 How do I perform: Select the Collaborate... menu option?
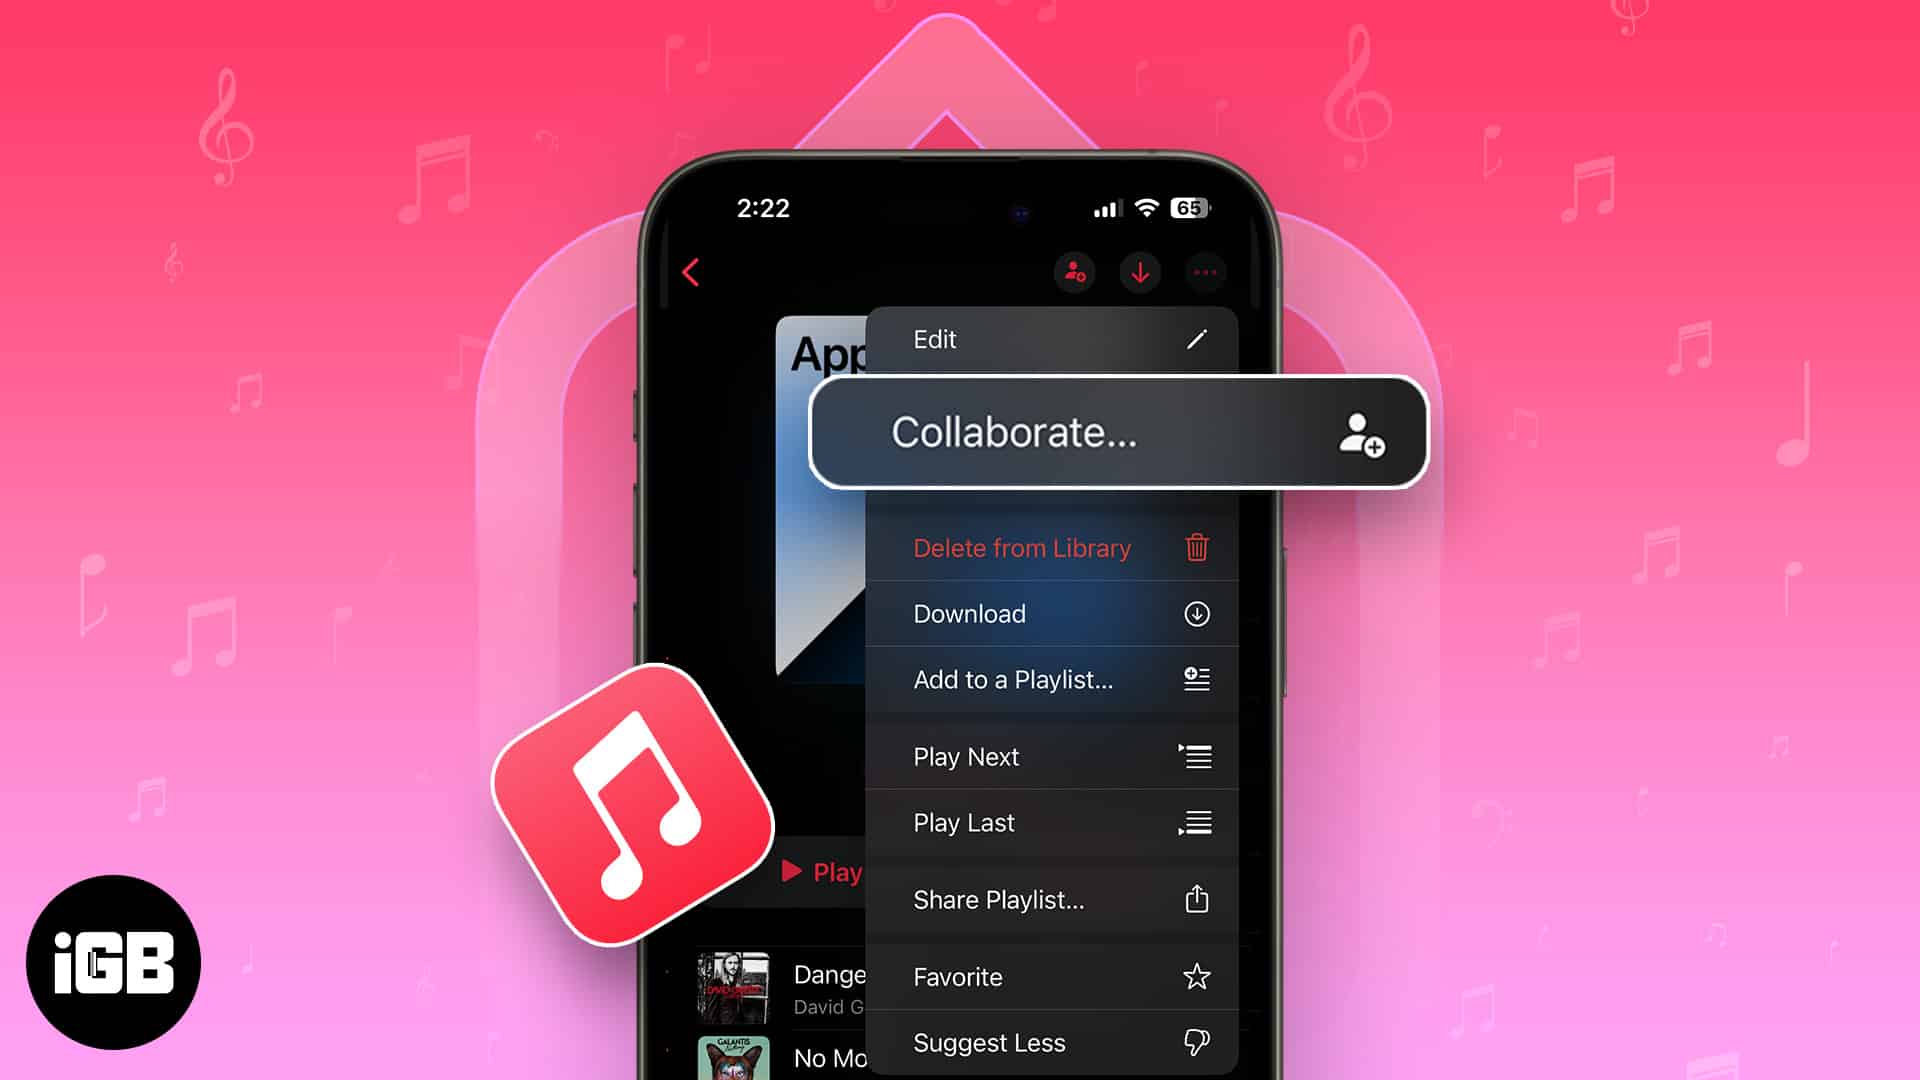[1117, 431]
